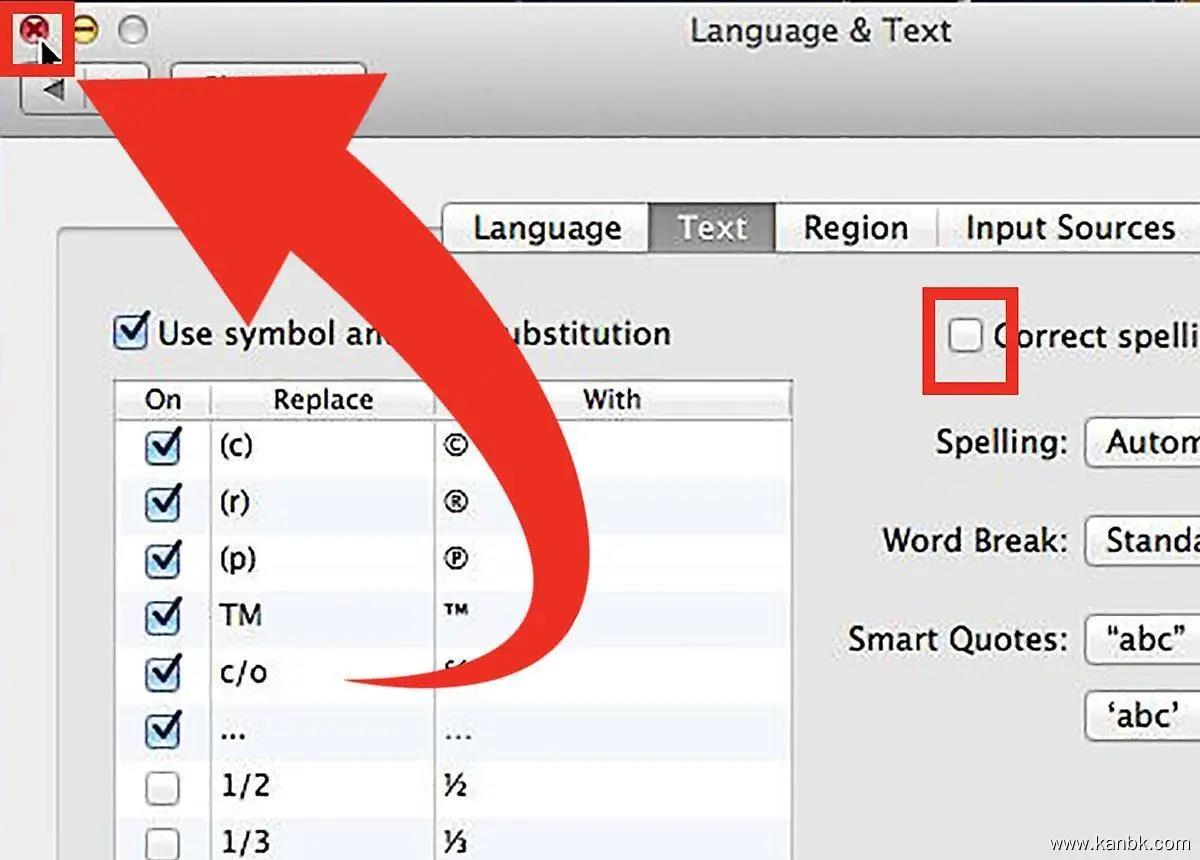The width and height of the screenshot is (1200, 860).
Task: Minimize the window with the yellow button
Action: point(85,31)
